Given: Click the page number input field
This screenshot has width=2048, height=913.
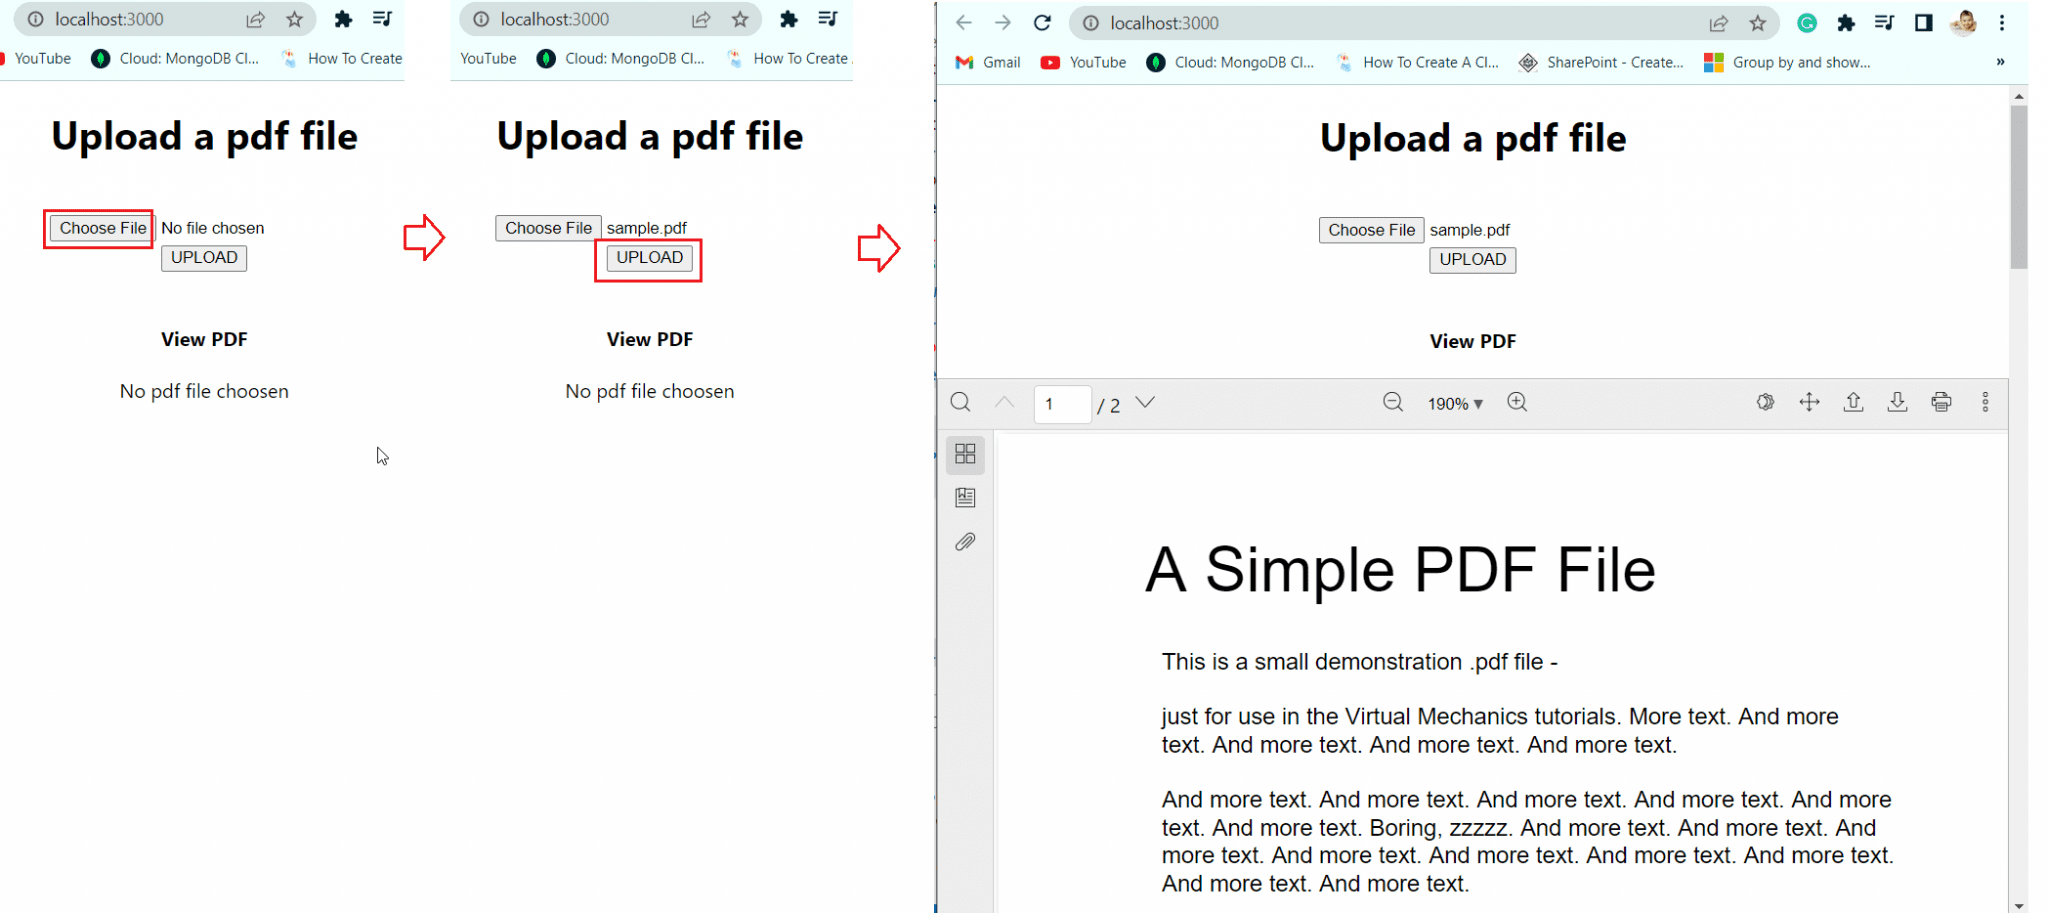Looking at the screenshot, I should click(1061, 403).
